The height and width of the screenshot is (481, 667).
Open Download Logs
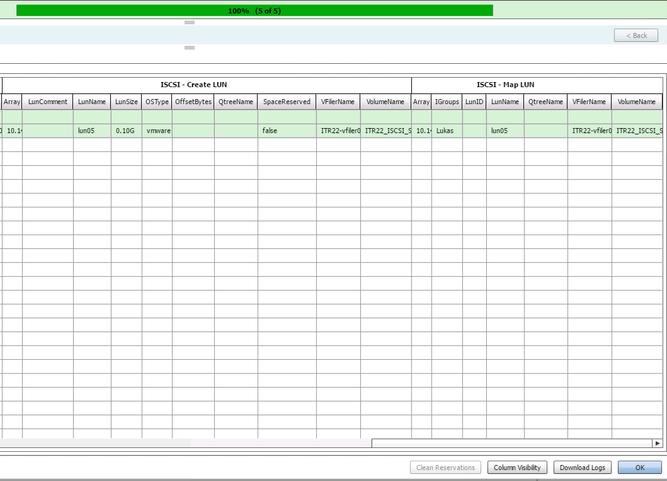[x=582, y=467]
